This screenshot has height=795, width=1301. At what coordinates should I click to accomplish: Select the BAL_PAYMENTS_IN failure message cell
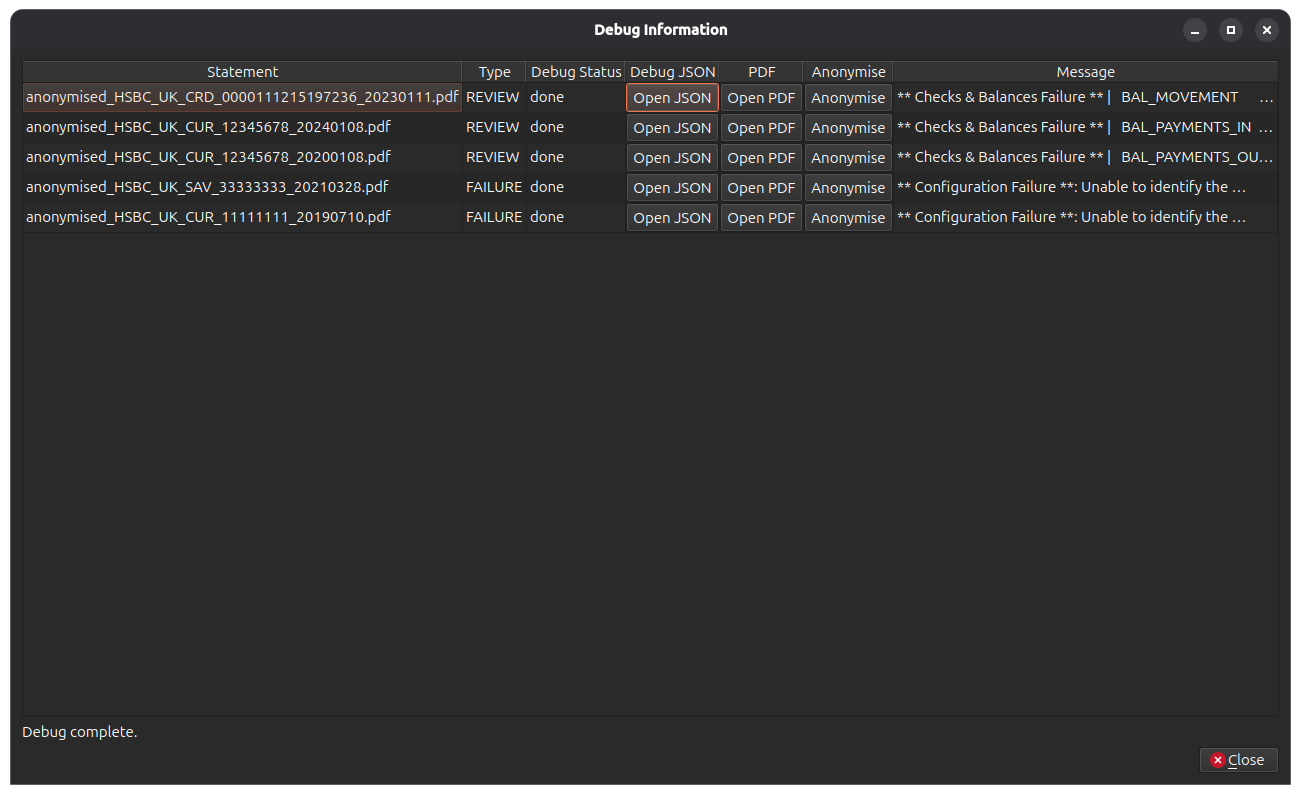pyautogui.click(x=1085, y=127)
